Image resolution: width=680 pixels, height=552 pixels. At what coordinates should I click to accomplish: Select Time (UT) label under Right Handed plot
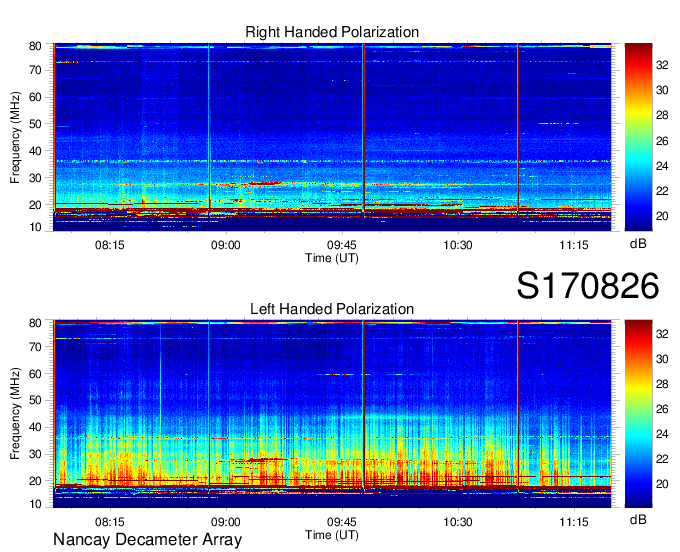pos(332,258)
